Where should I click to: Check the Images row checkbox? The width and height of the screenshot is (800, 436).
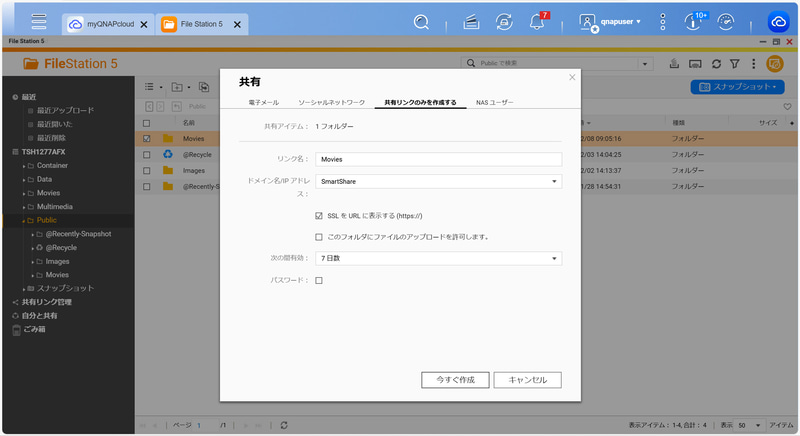pos(147,171)
